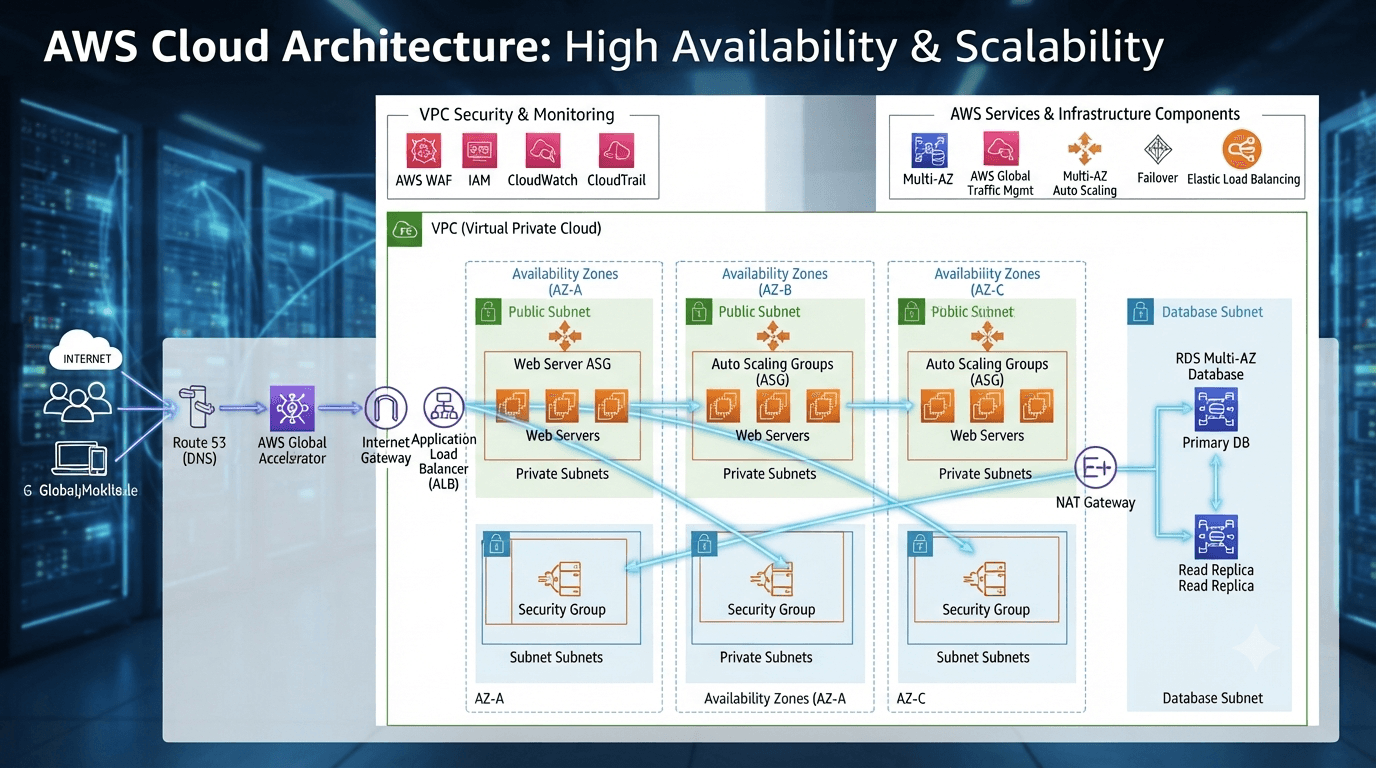
Task: Select the Elastic Load Balancing icon
Action: 1242,151
